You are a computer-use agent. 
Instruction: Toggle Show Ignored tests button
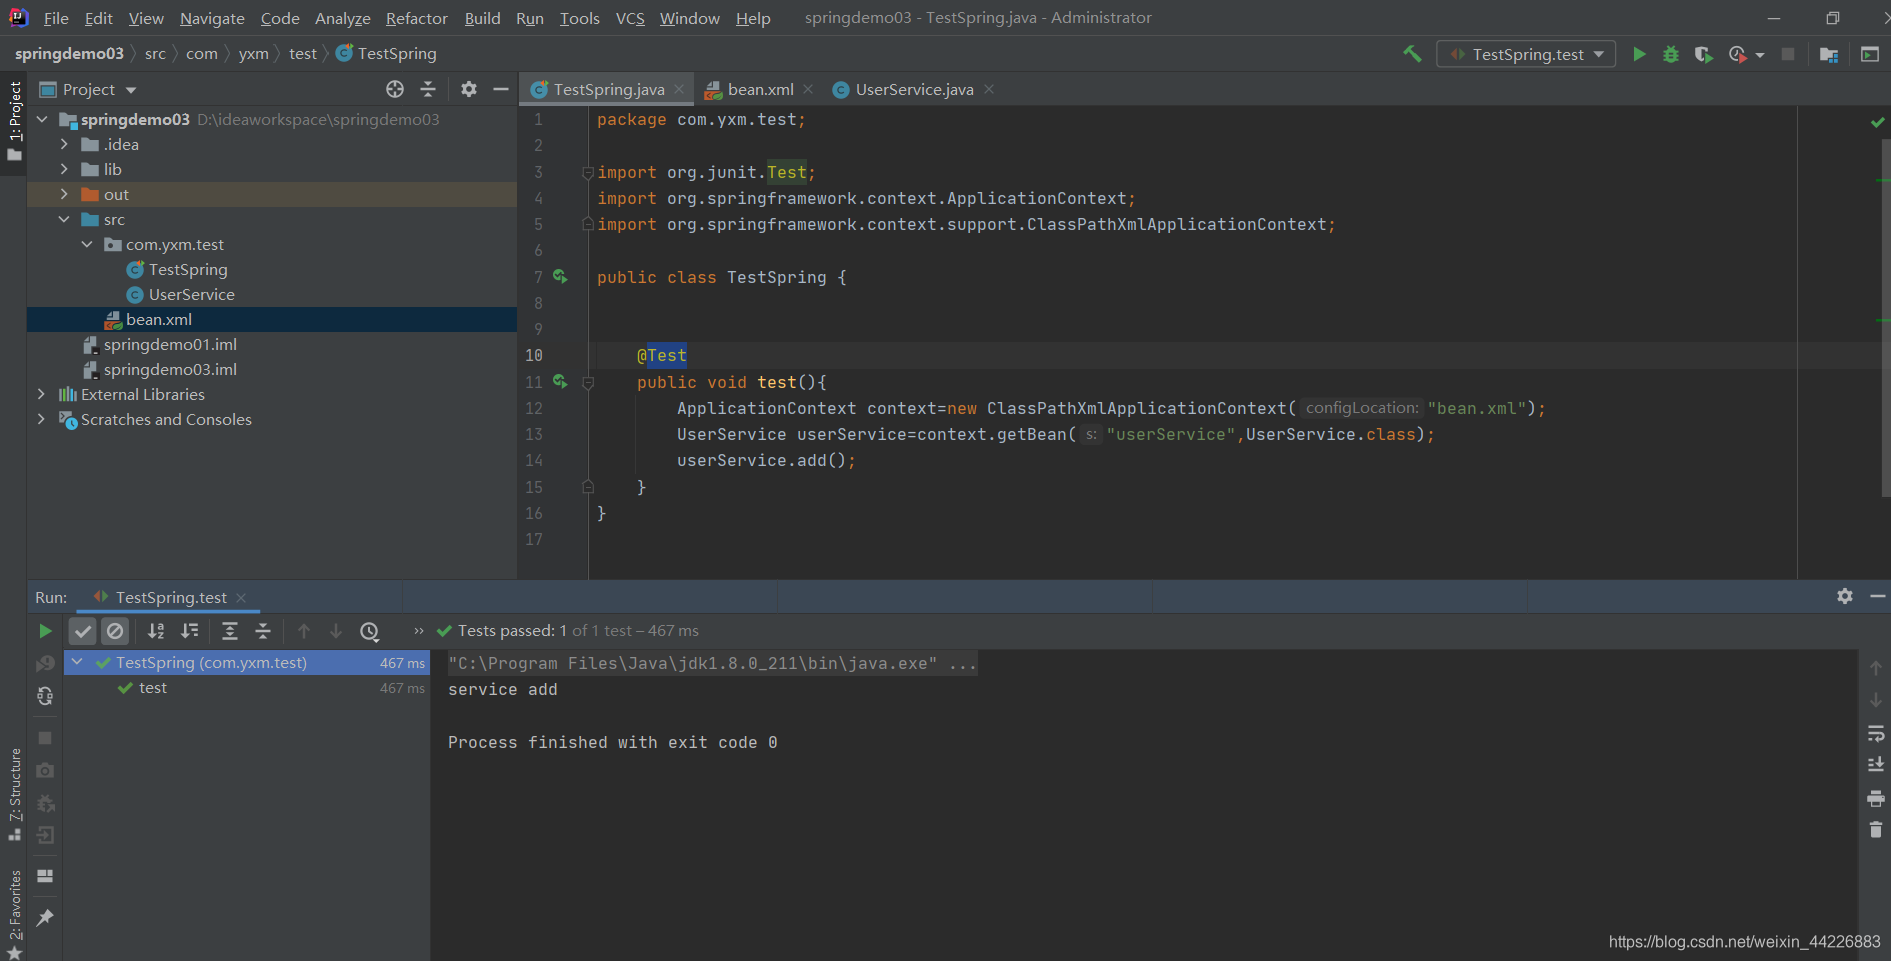tap(115, 631)
